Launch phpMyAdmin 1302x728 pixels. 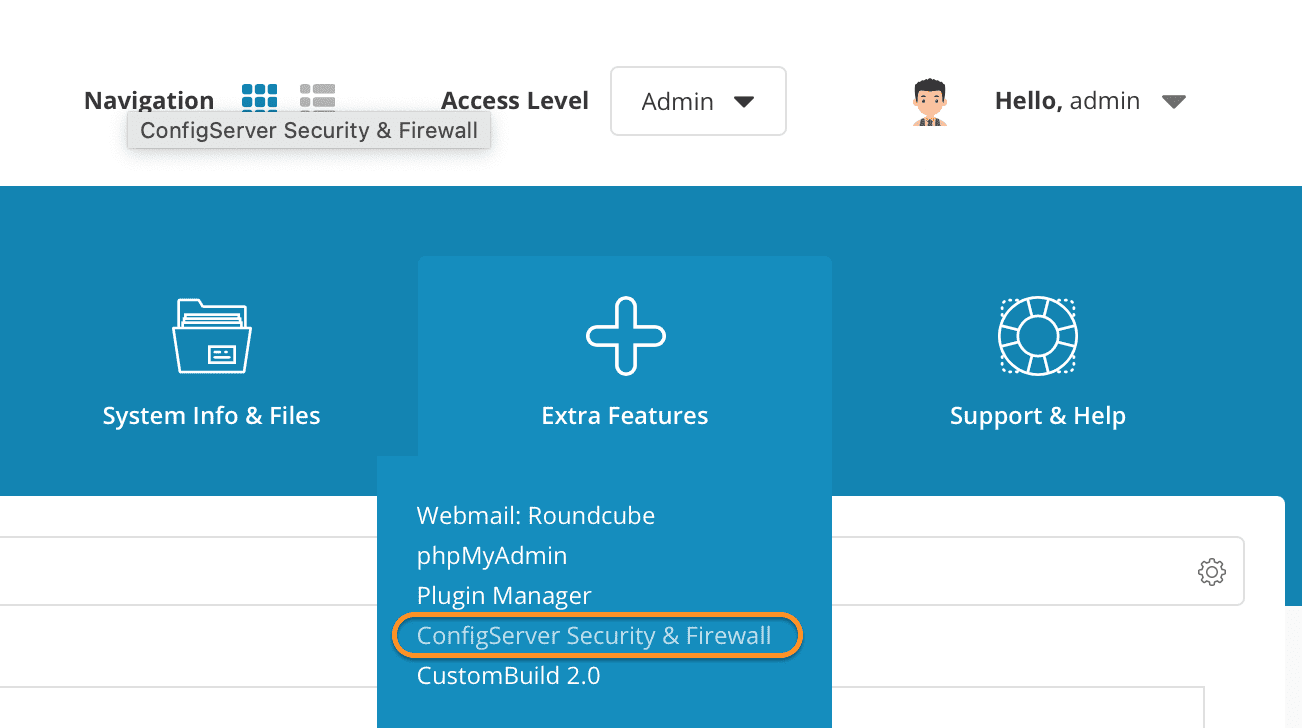pos(491,555)
